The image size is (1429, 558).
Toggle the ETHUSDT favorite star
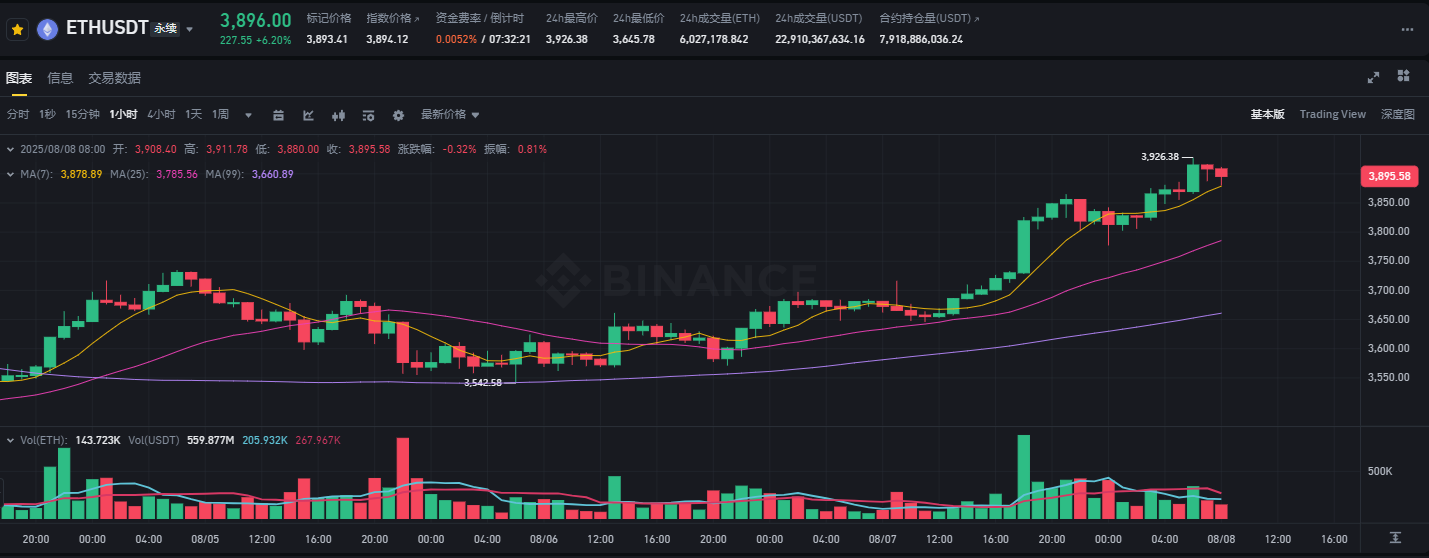point(17,30)
